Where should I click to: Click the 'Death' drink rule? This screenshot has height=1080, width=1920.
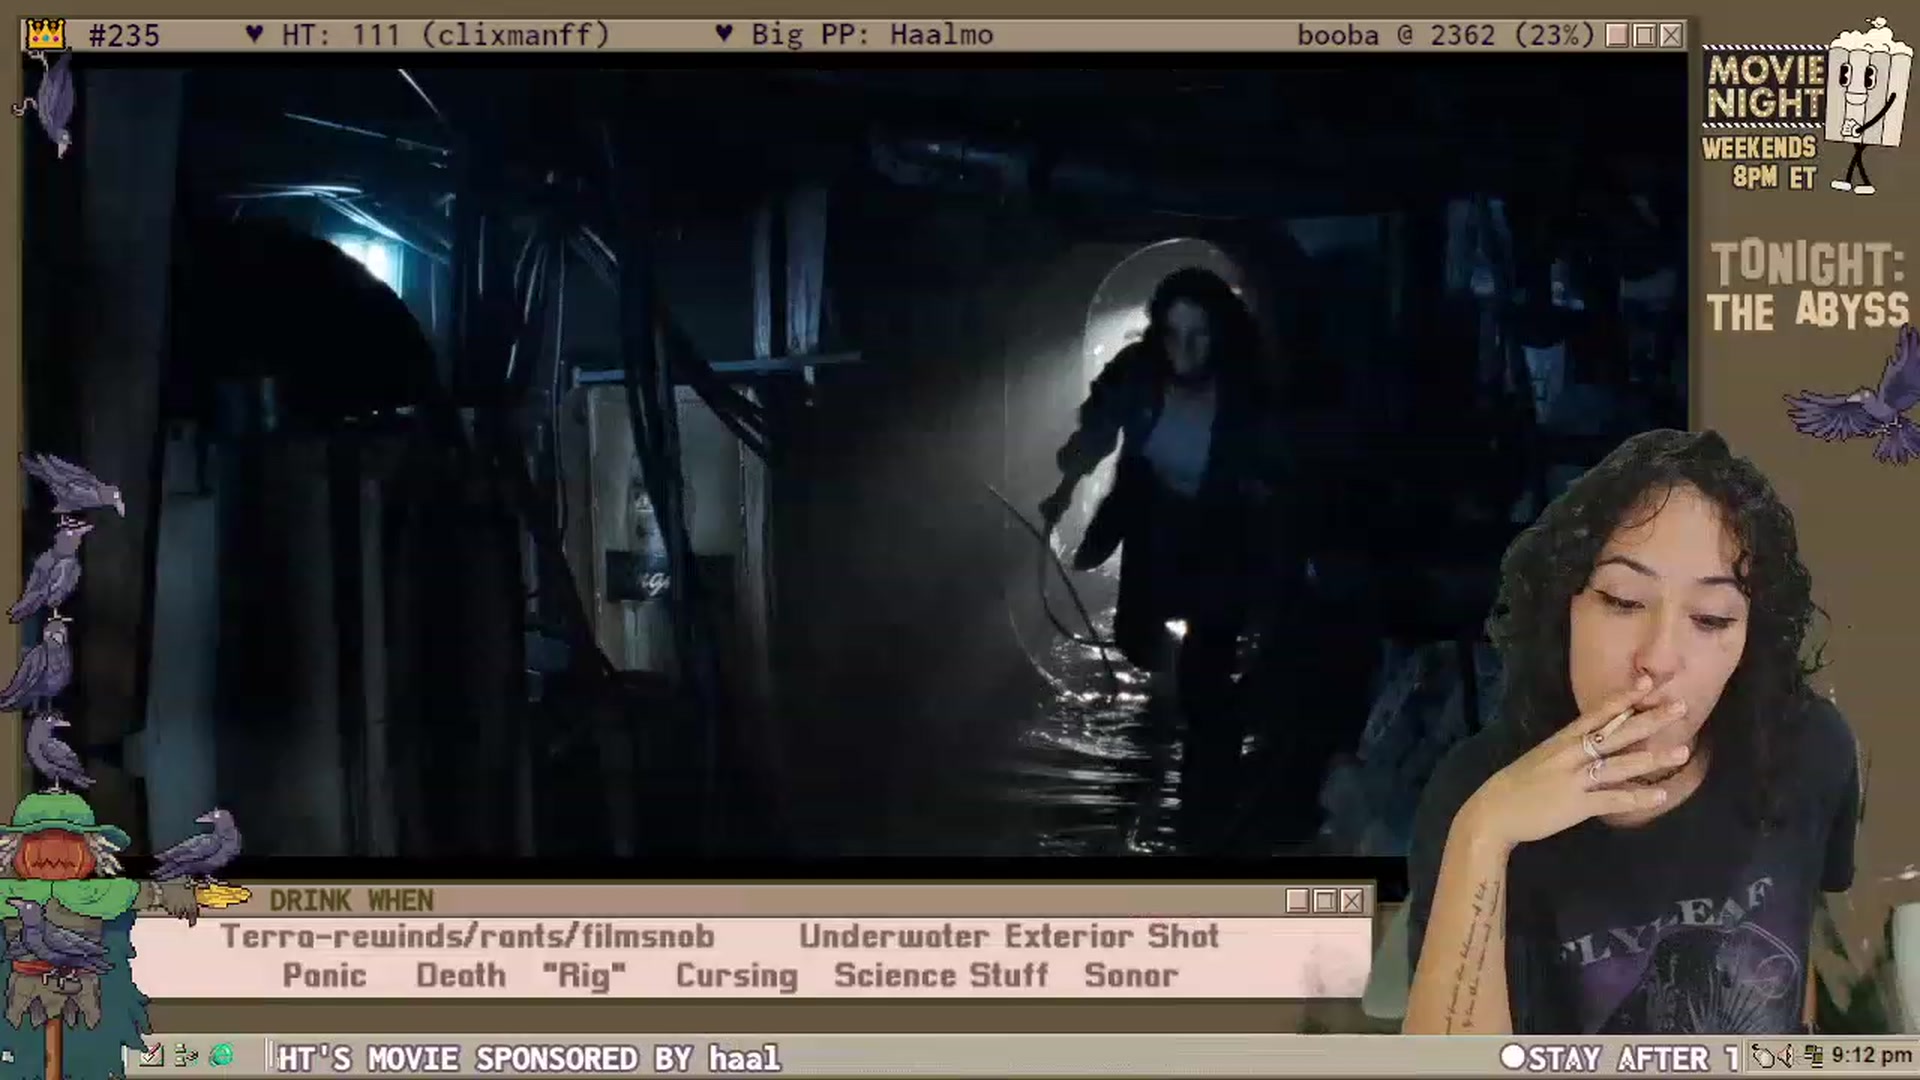[x=461, y=976]
